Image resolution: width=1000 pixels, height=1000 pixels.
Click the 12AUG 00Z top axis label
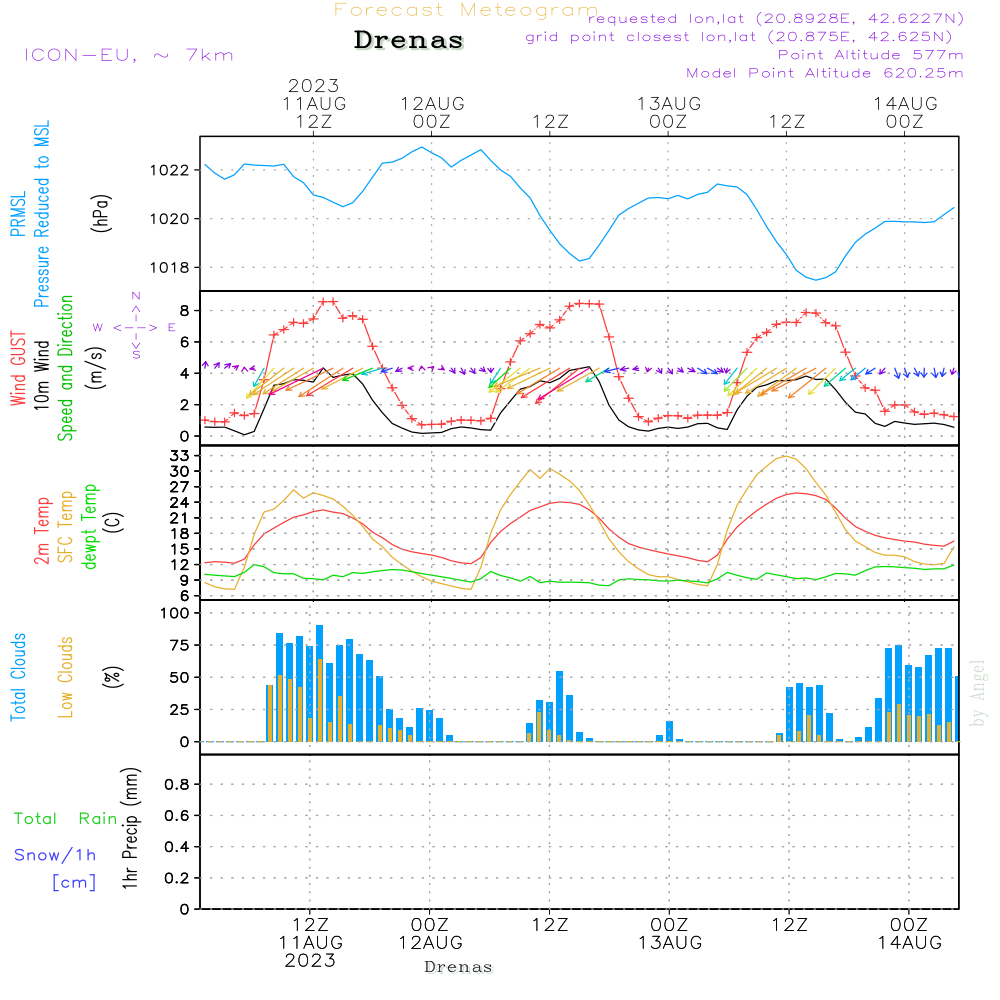click(x=432, y=112)
